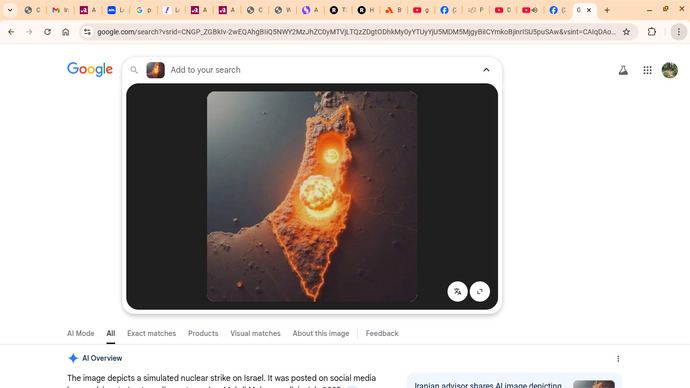Translate text in the image

pos(457,291)
